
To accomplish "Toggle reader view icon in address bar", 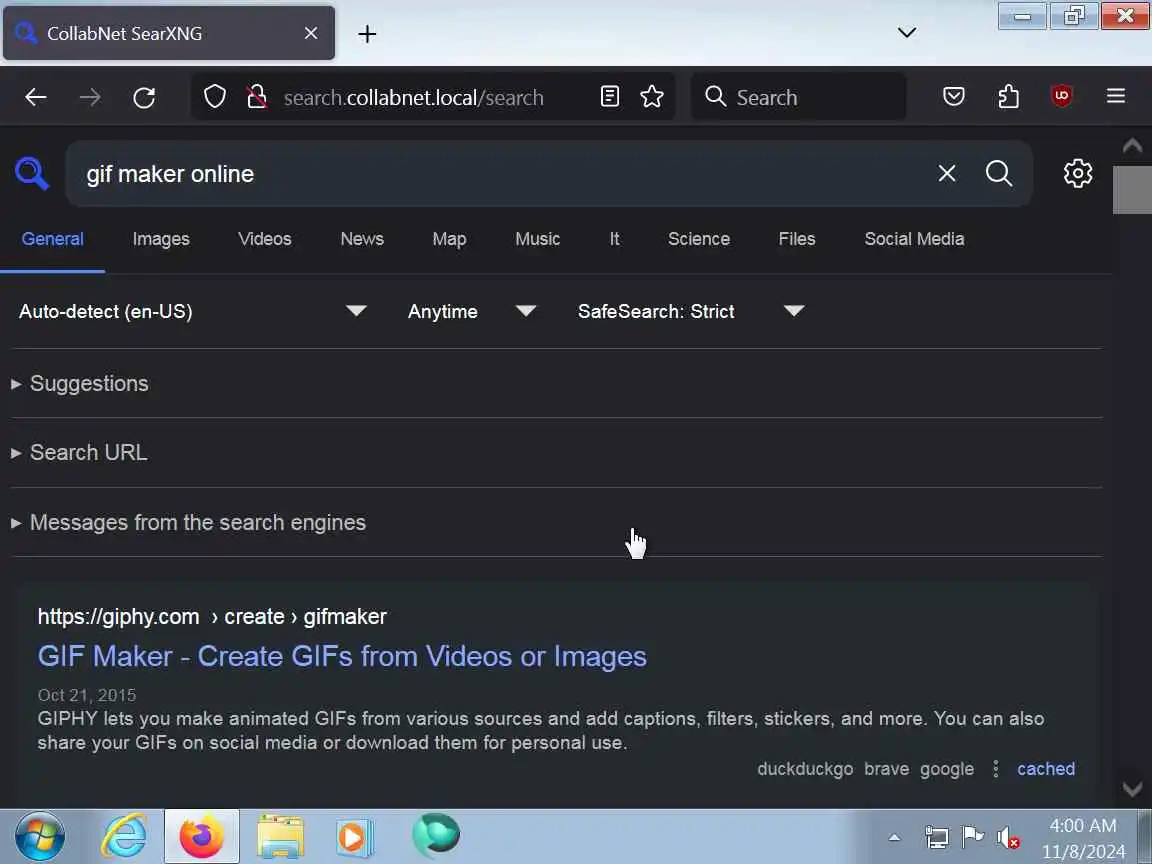I will click(610, 96).
